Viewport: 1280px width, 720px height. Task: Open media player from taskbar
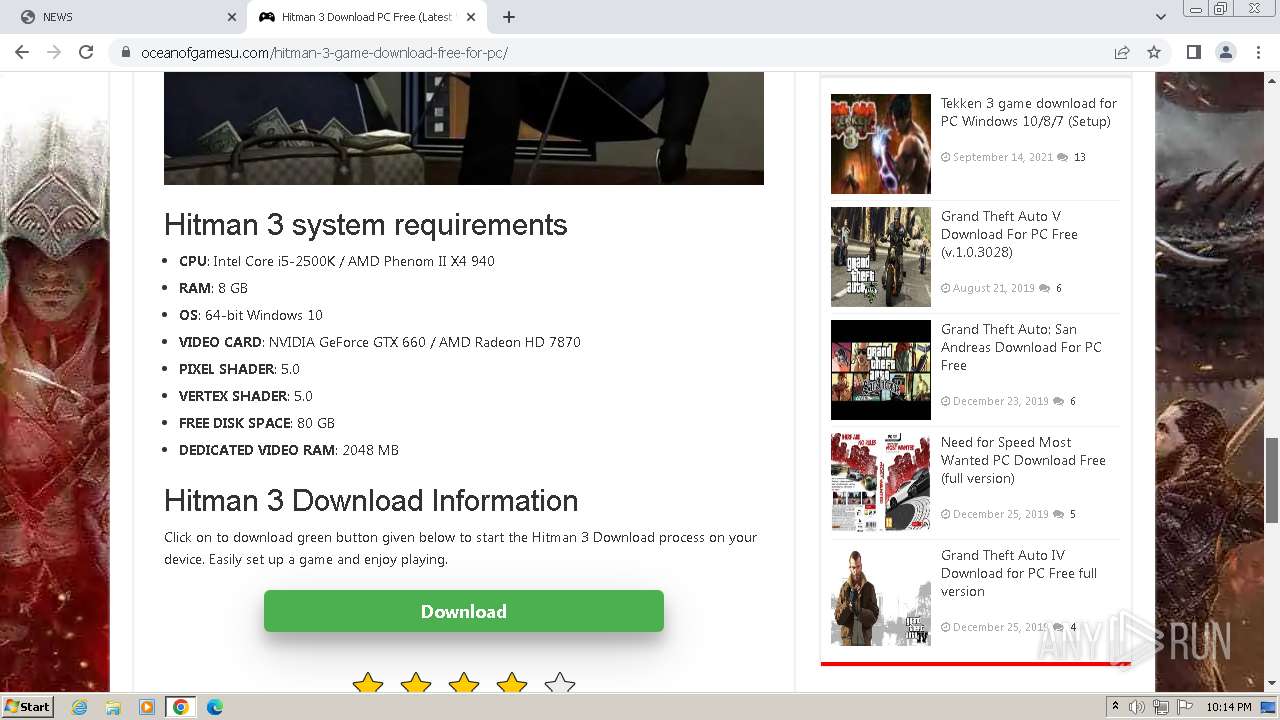[x=147, y=707]
